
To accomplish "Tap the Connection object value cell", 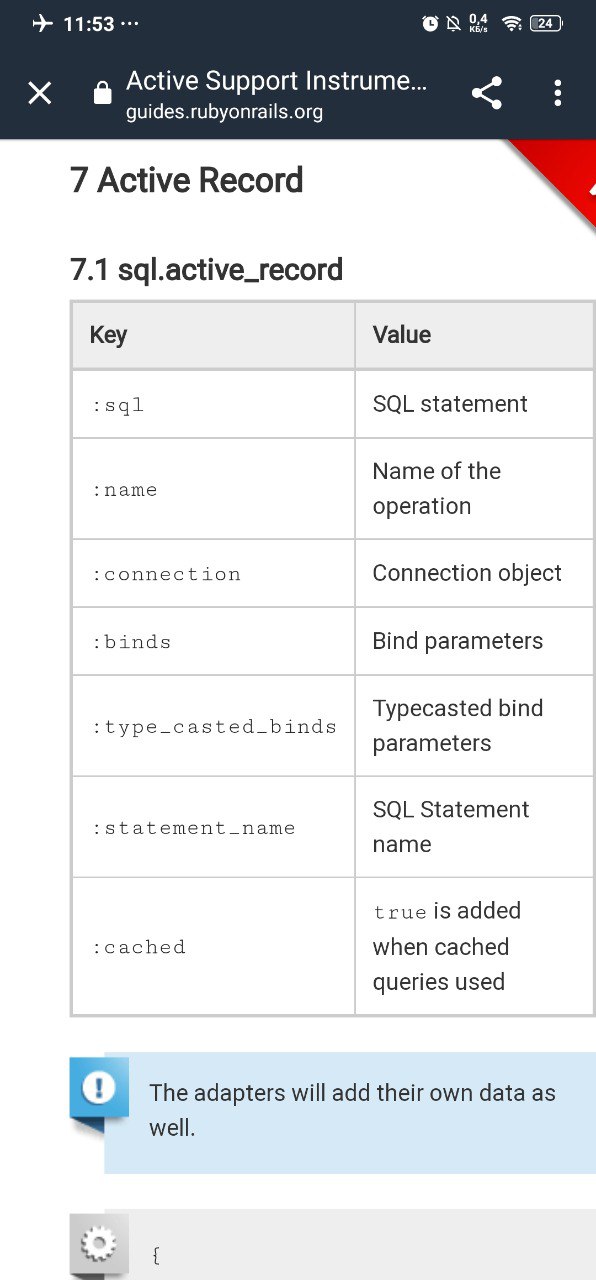I will (474, 573).
